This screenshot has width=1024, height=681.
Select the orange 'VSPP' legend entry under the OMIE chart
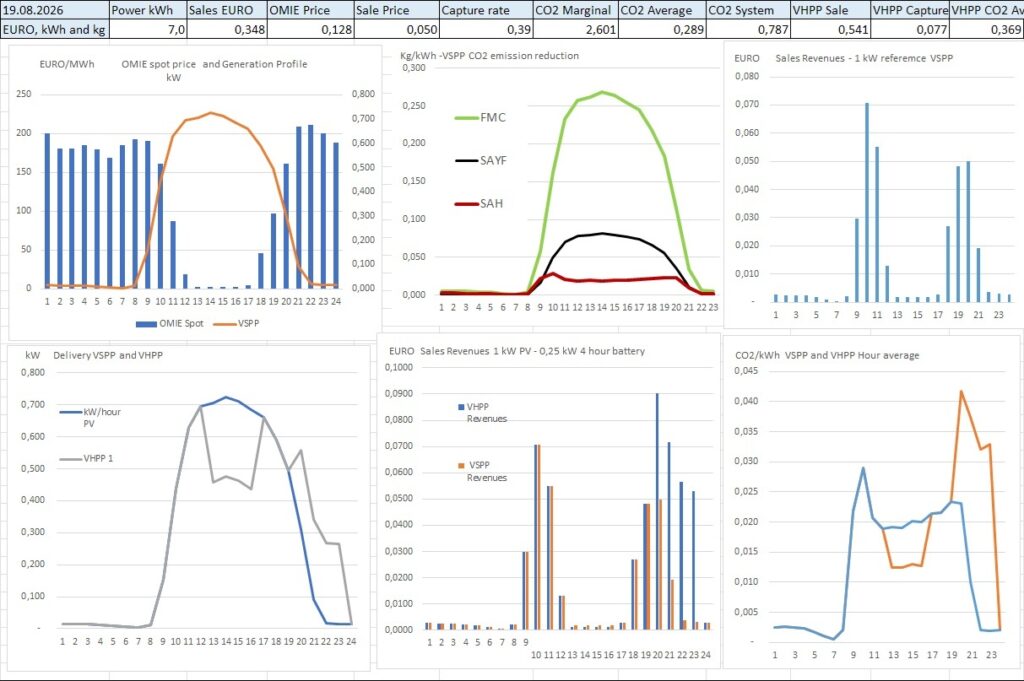point(236,323)
